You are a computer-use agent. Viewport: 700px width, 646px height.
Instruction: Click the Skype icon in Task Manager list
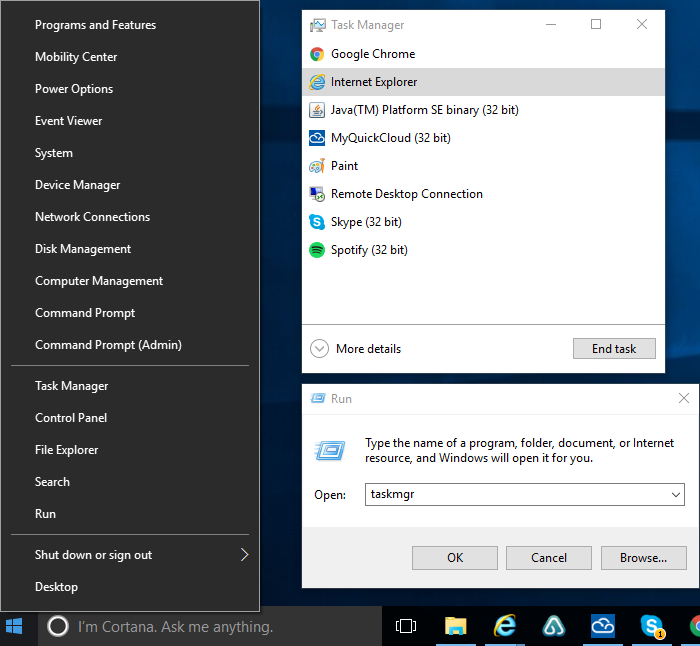(x=317, y=222)
